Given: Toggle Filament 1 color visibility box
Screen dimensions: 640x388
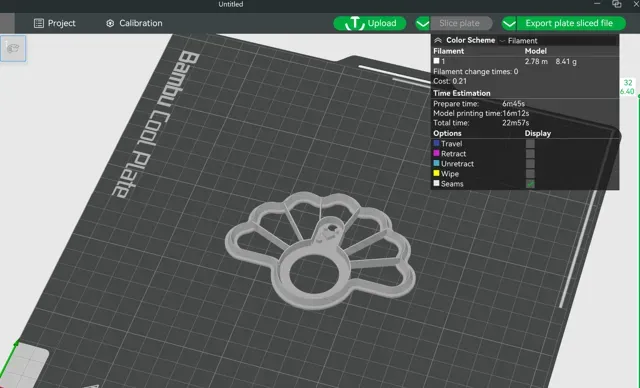Looking at the screenshot, I should [x=436, y=61].
